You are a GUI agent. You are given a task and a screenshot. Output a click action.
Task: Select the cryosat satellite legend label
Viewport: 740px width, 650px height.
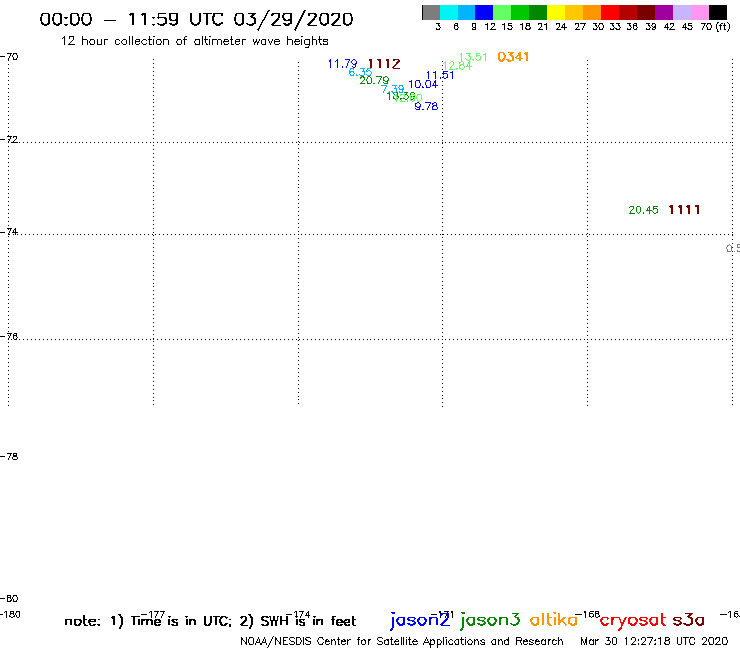point(633,621)
